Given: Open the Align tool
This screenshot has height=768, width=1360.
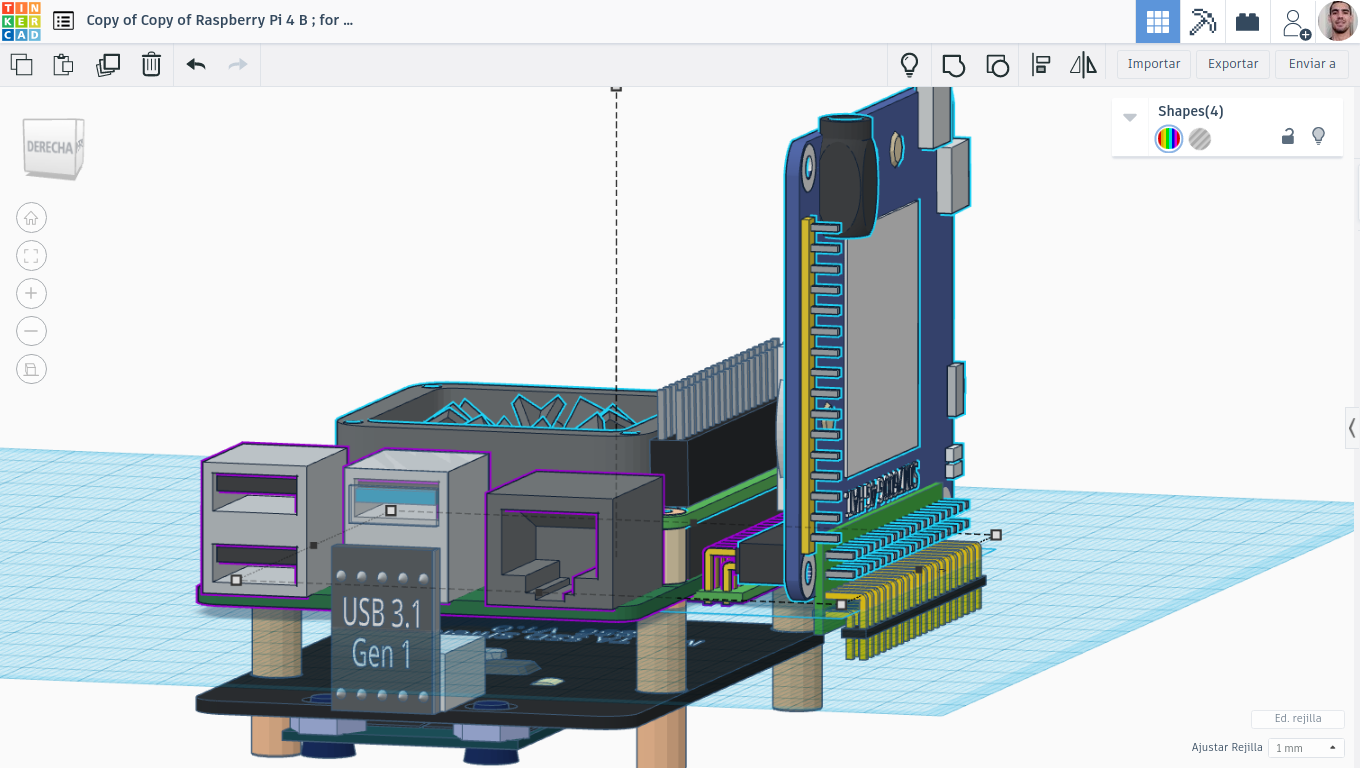Looking at the screenshot, I should [1040, 65].
